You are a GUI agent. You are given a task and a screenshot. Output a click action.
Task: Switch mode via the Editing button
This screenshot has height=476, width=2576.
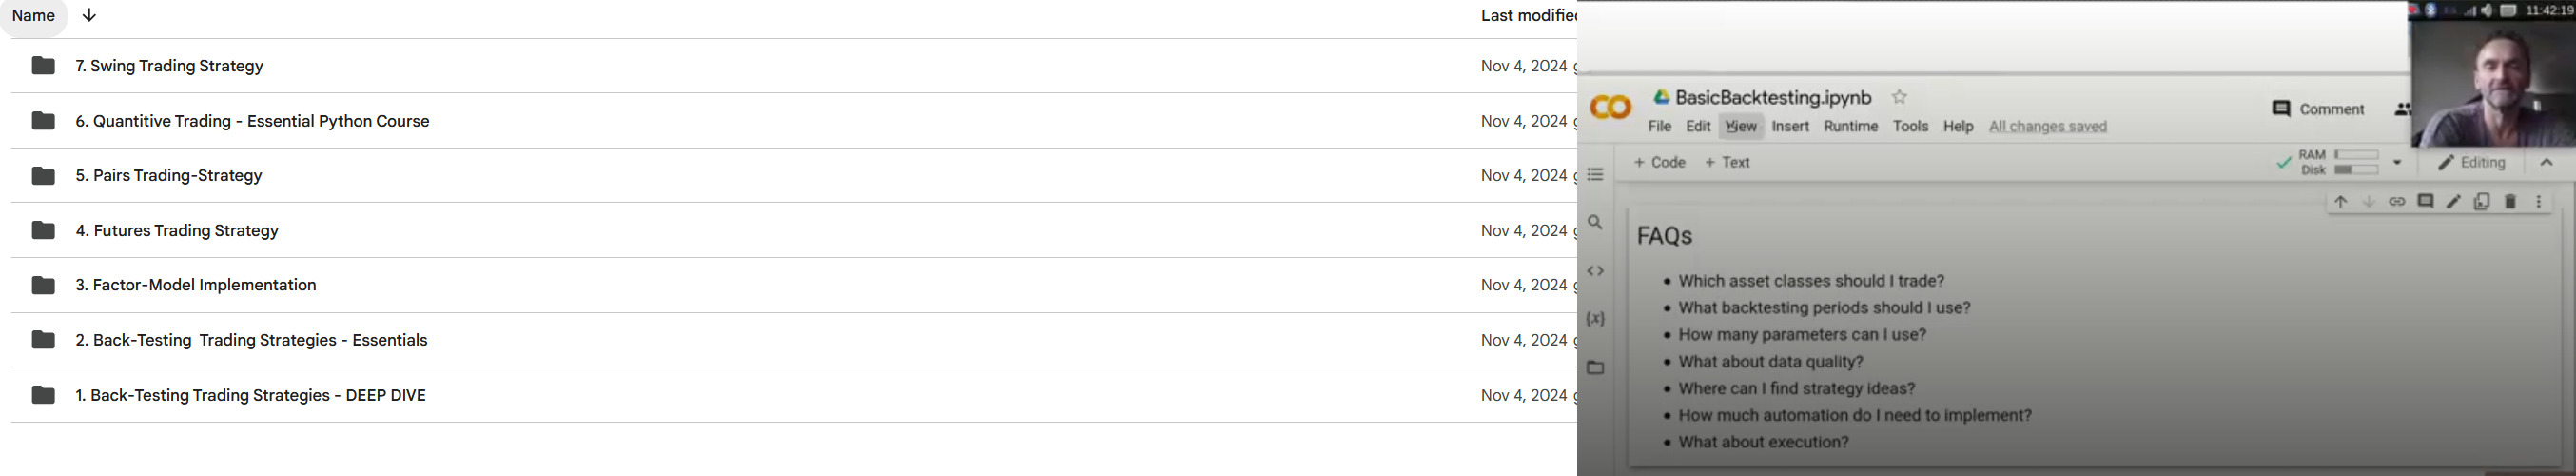pyautogui.click(x=2472, y=162)
